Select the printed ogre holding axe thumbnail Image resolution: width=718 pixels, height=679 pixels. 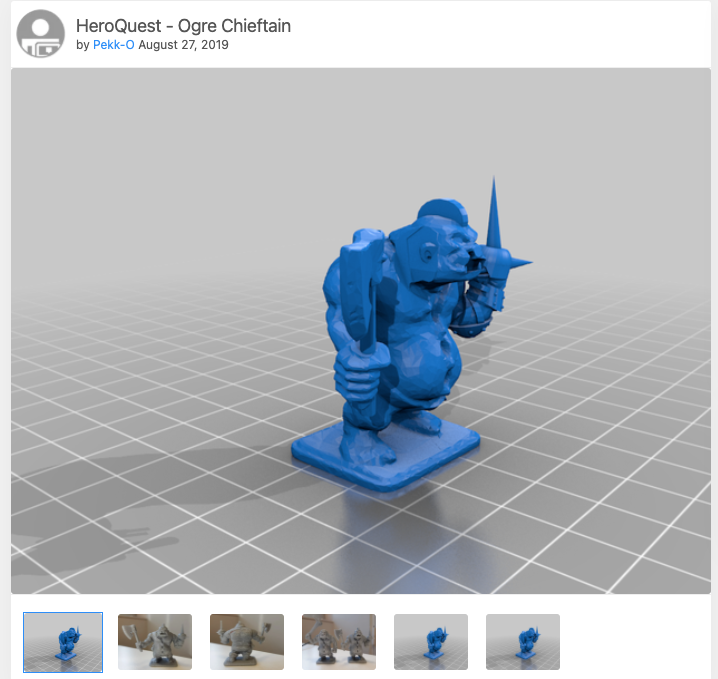[x=155, y=642]
